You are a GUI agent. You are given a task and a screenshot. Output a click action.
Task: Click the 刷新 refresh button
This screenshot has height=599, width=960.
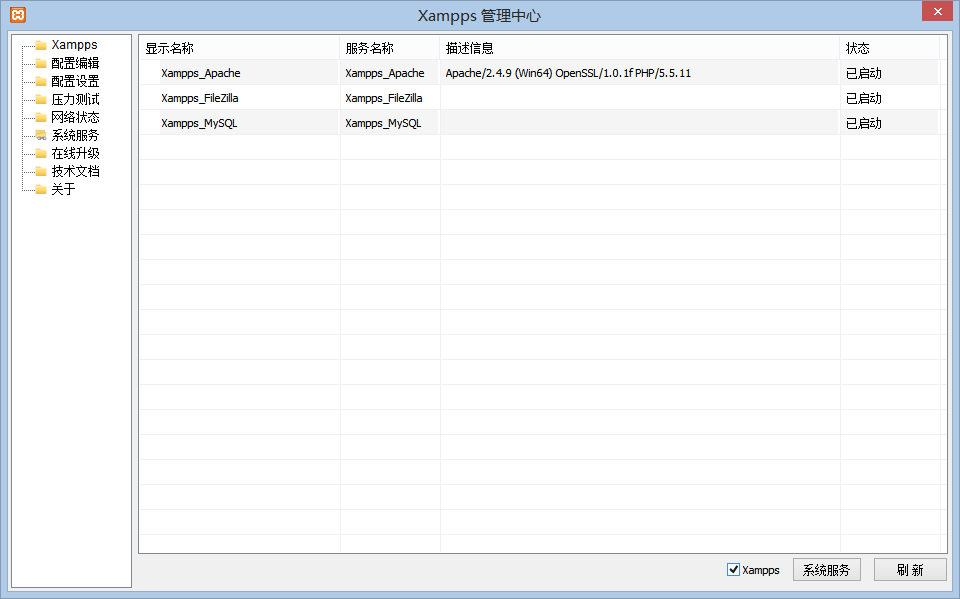pyautogui.click(x=910, y=570)
